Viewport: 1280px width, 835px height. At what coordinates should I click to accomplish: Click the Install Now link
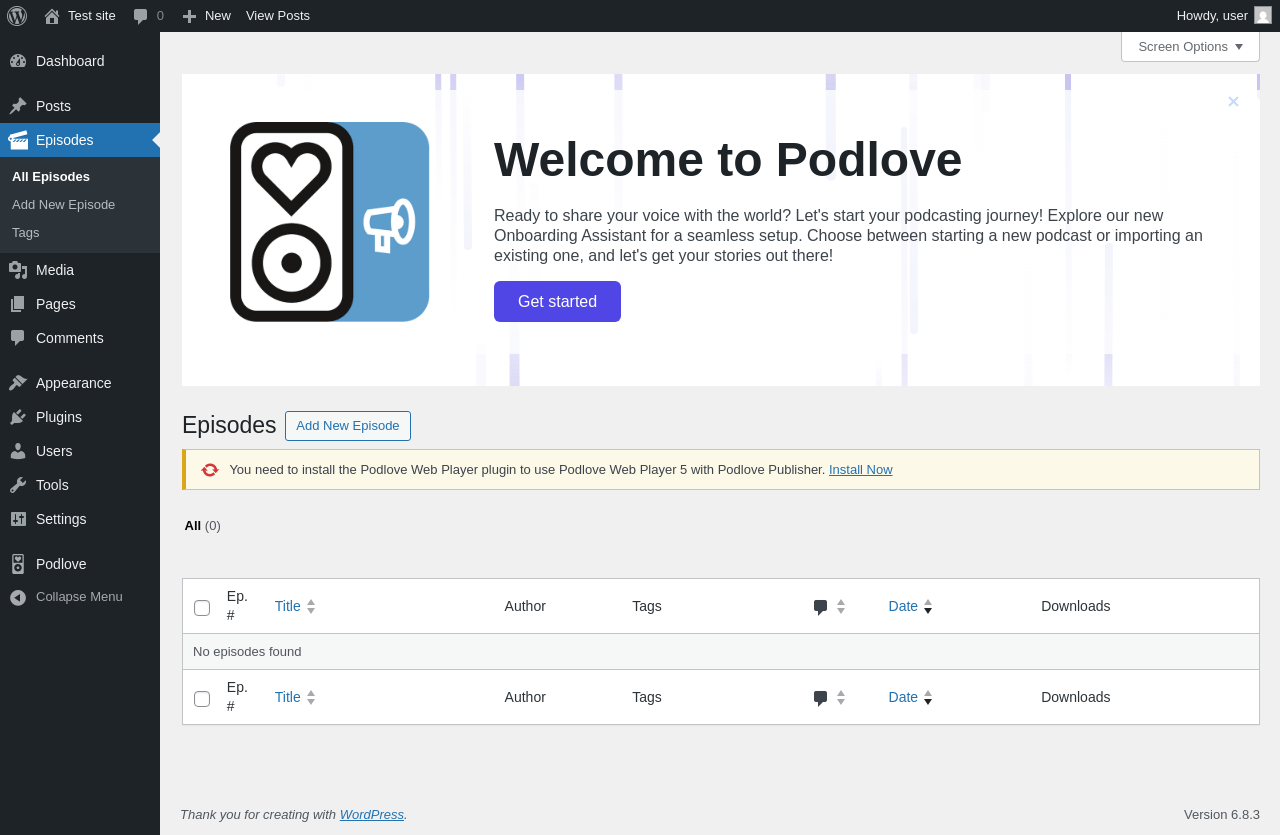tap(861, 470)
